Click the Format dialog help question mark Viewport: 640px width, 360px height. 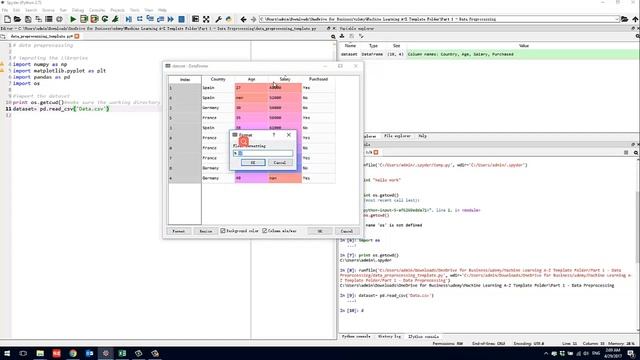tap(274, 135)
